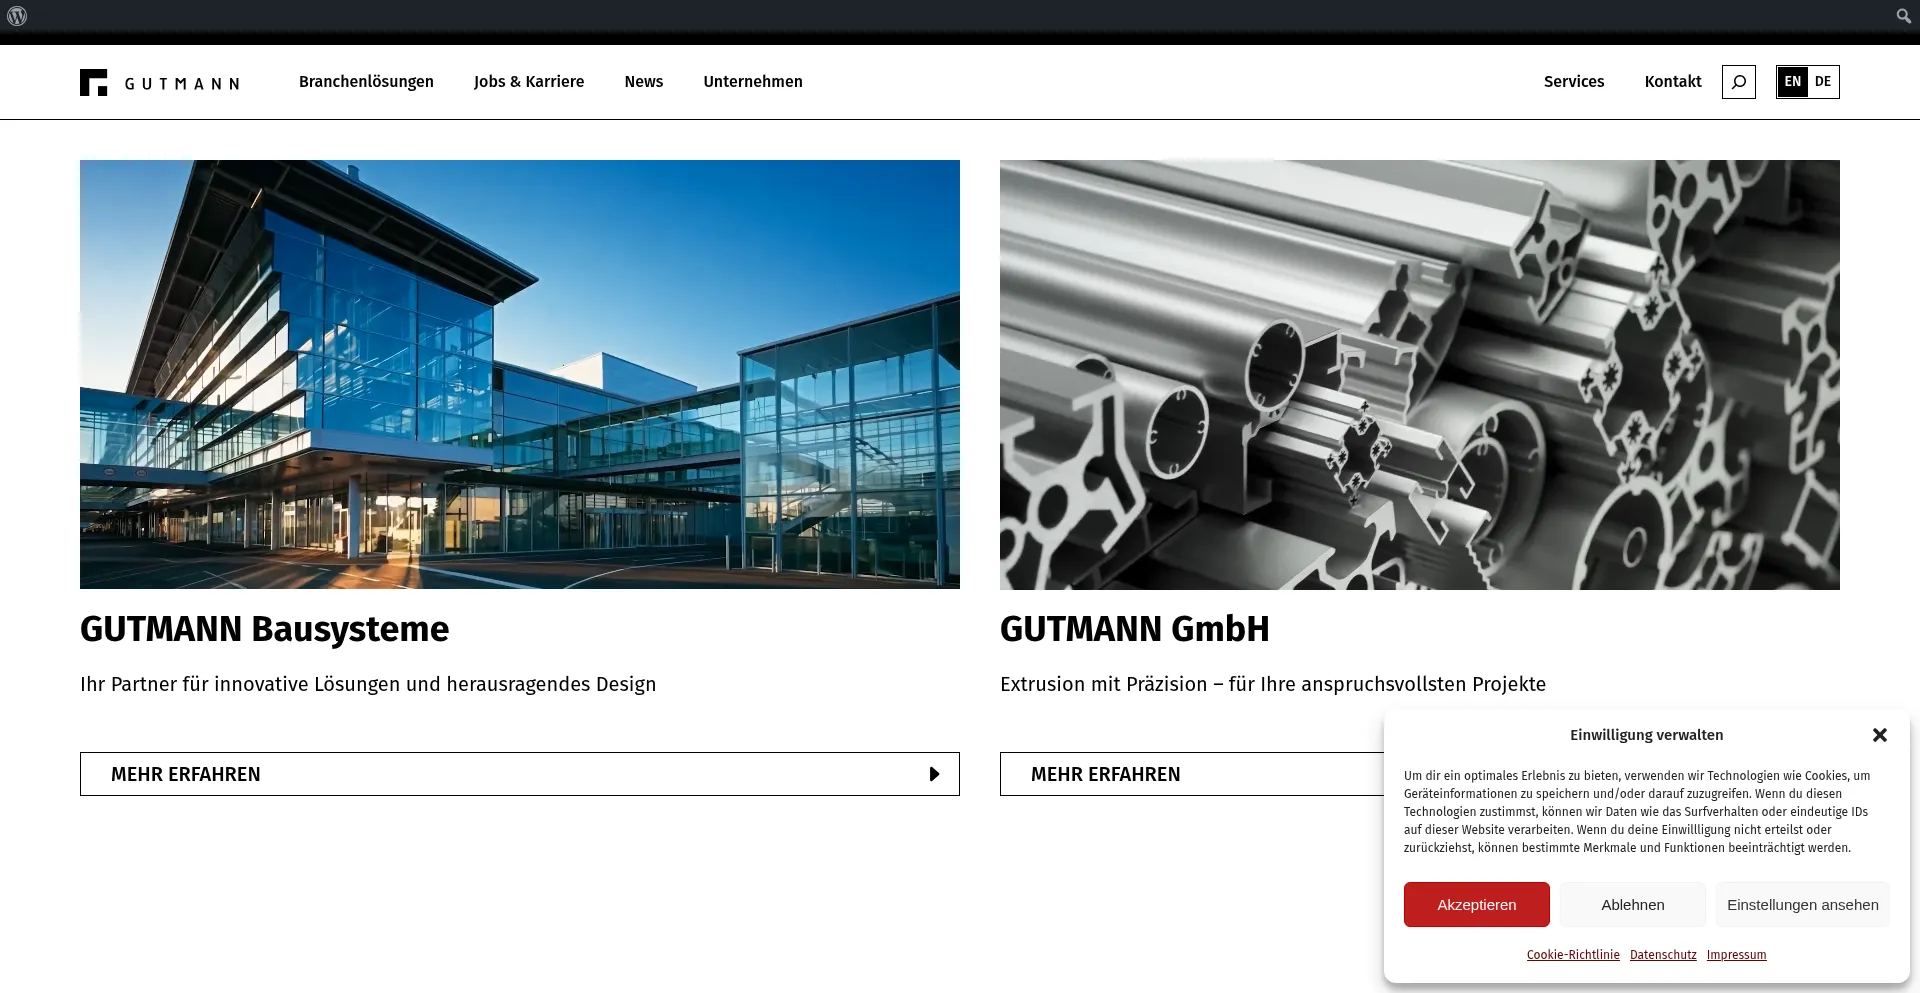
Task: Expand Jobs & Karriere menu
Action: tap(529, 82)
